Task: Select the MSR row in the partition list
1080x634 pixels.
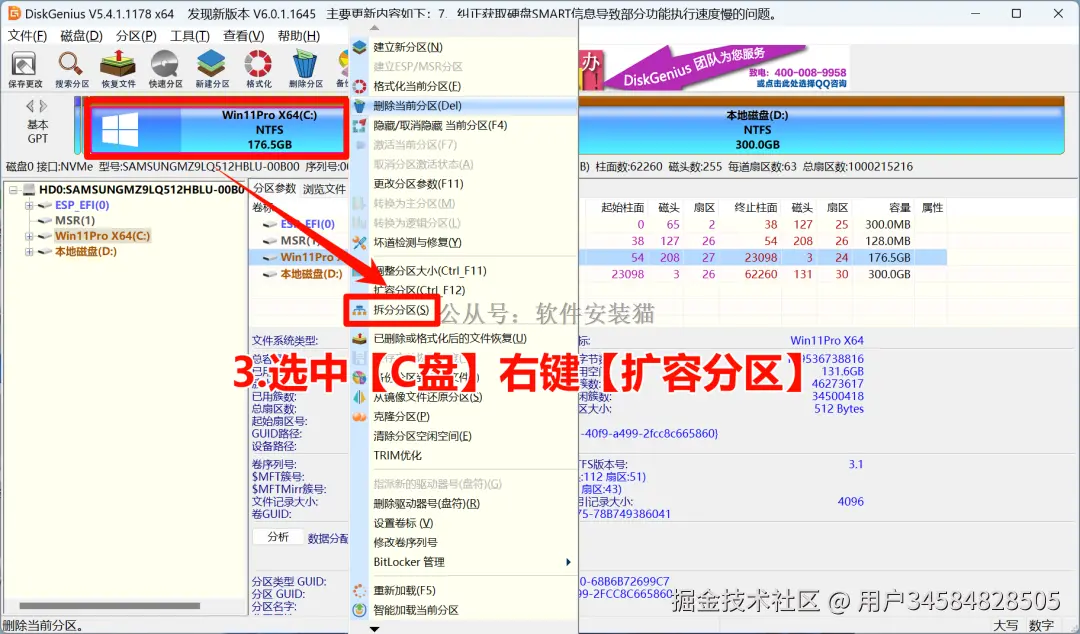Action: pos(300,241)
